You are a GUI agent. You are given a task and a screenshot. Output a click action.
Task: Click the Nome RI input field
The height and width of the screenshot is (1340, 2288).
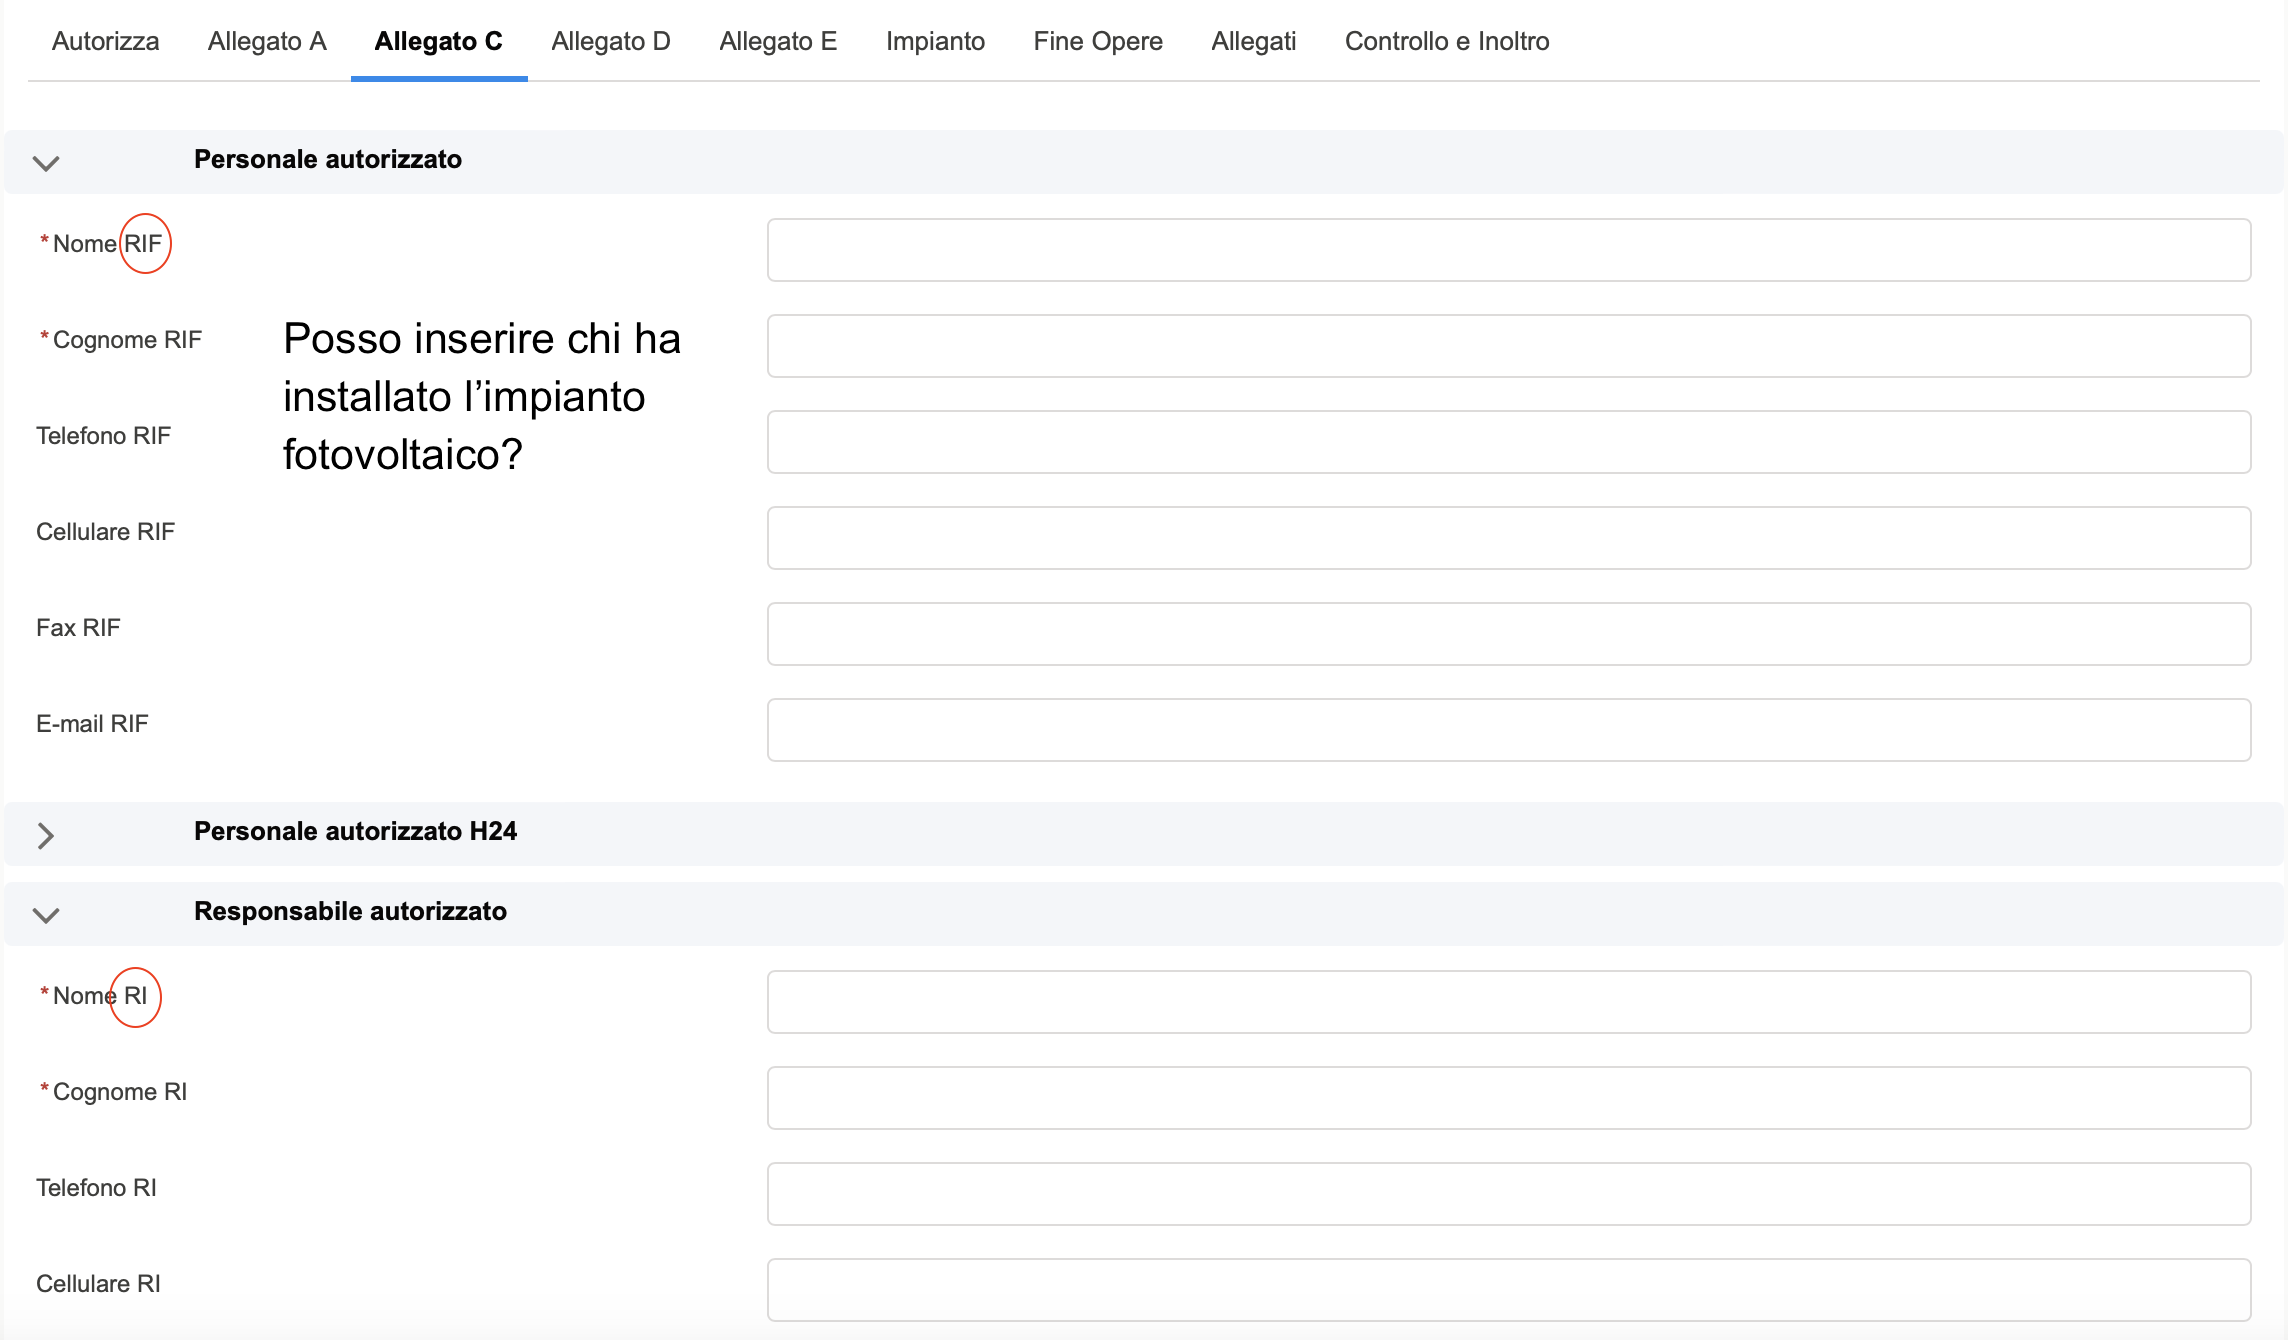pos(1508,1002)
